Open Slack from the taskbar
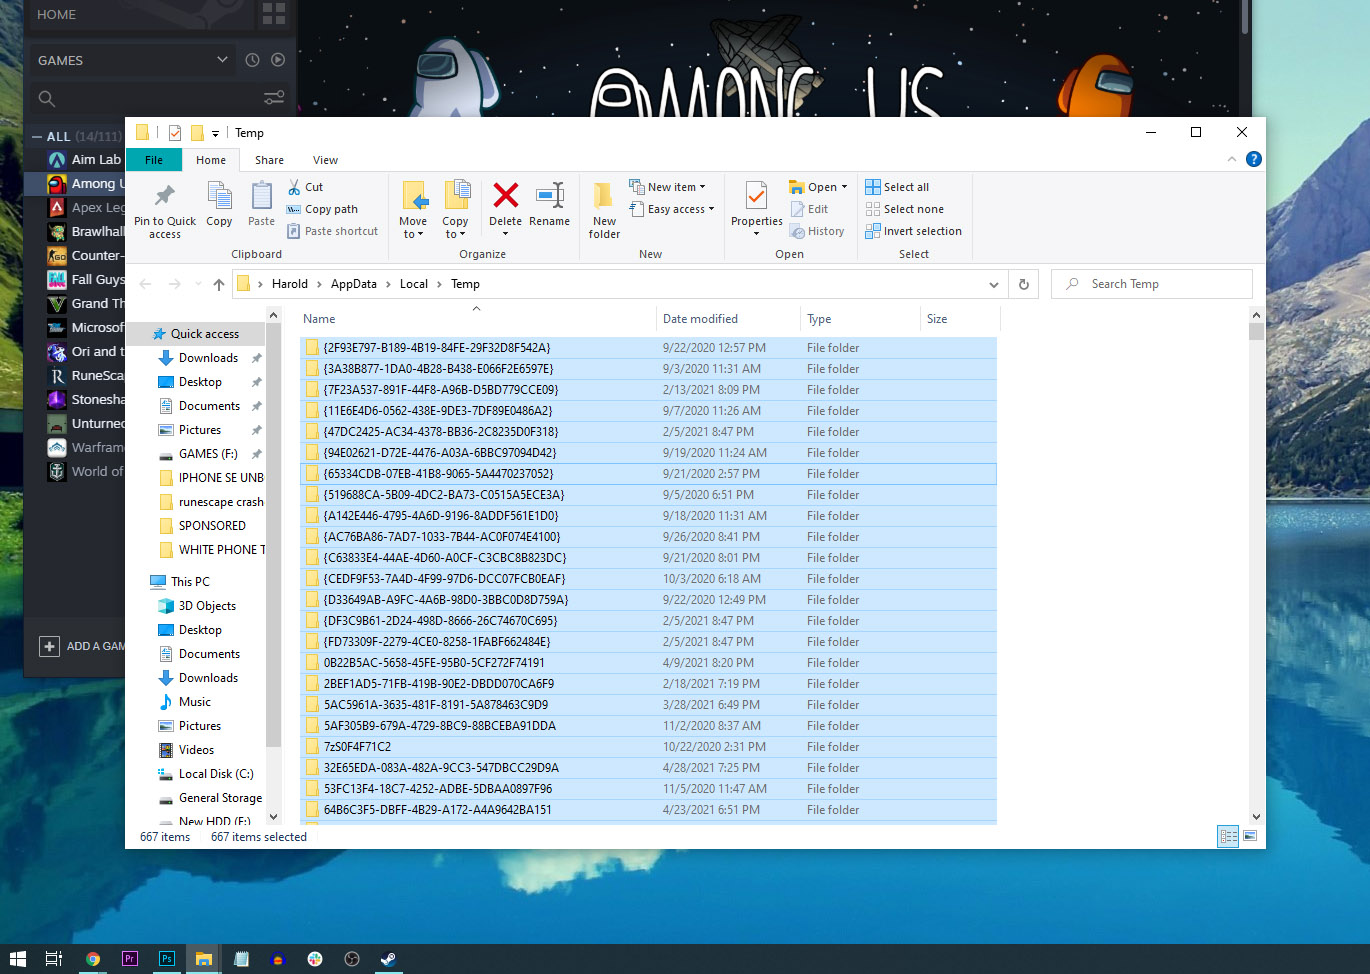The height and width of the screenshot is (974, 1370). (314, 958)
